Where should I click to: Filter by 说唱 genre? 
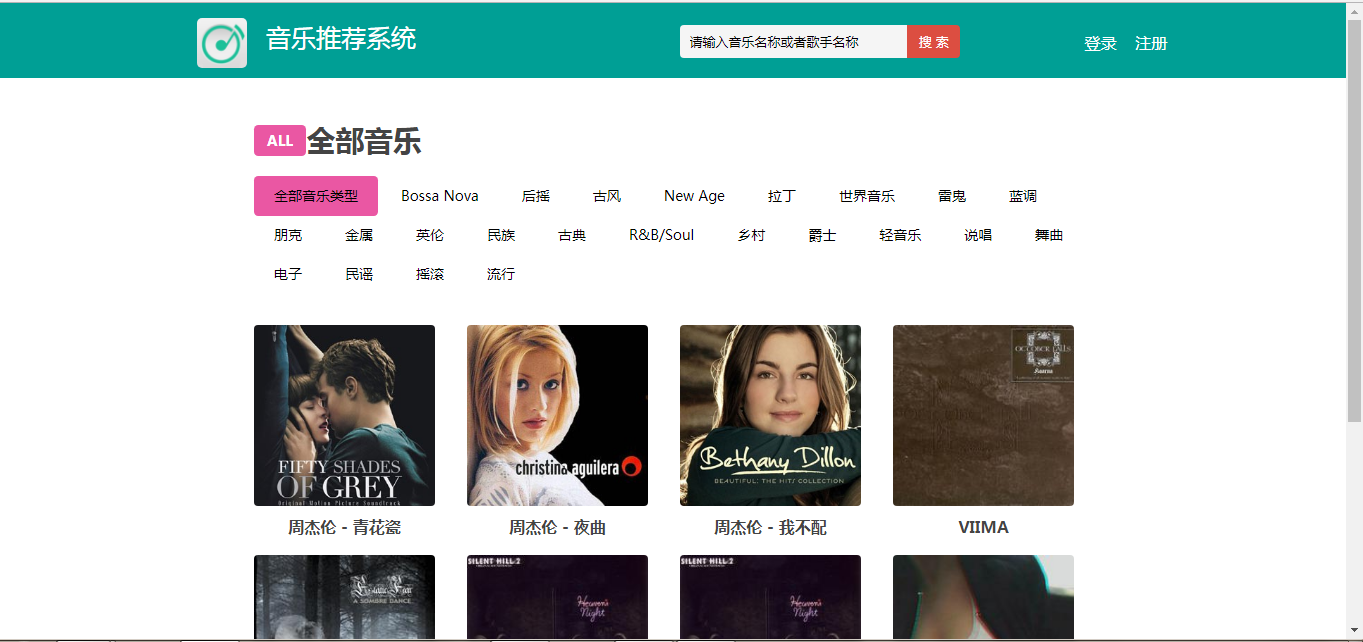[978, 235]
